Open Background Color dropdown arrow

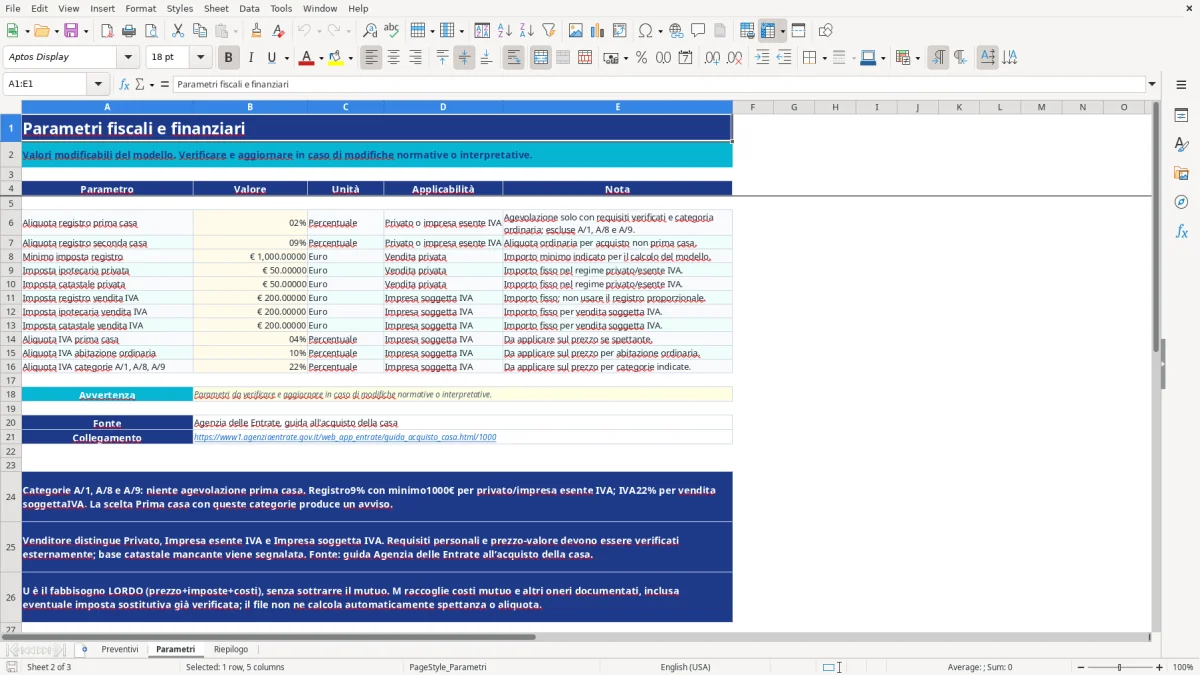pyautogui.click(x=350, y=58)
